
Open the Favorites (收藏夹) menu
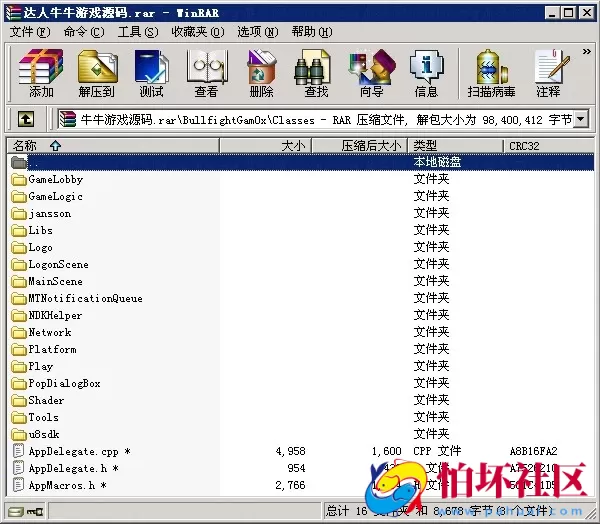(x=197, y=32)
